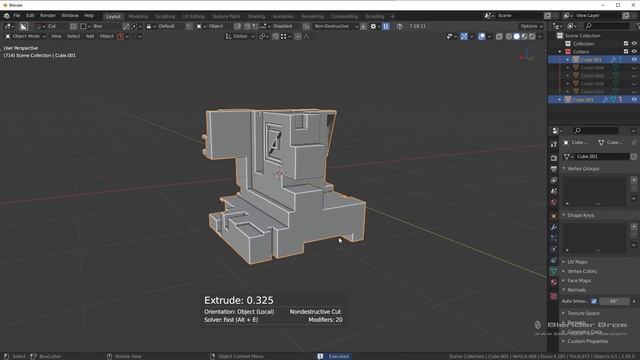The image size is (640, 360).
Task: Open the Edit menu
Action: coord(30,16)
